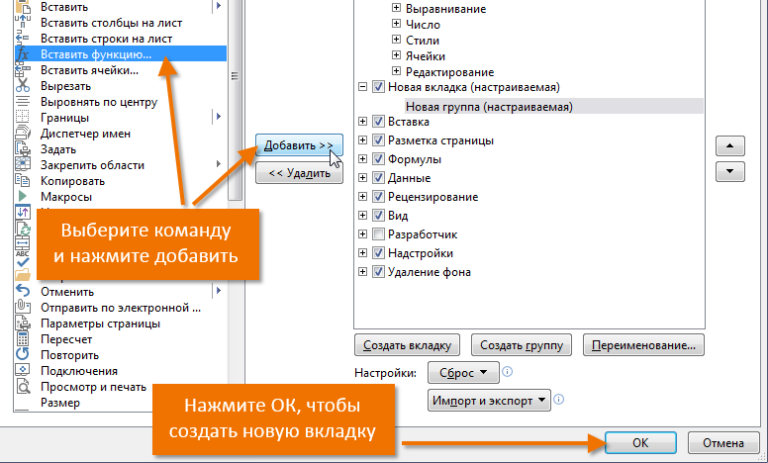
Task: Click the icon beside Просмотр и печать
Action: pyautogui.click(x=24, y=387)
